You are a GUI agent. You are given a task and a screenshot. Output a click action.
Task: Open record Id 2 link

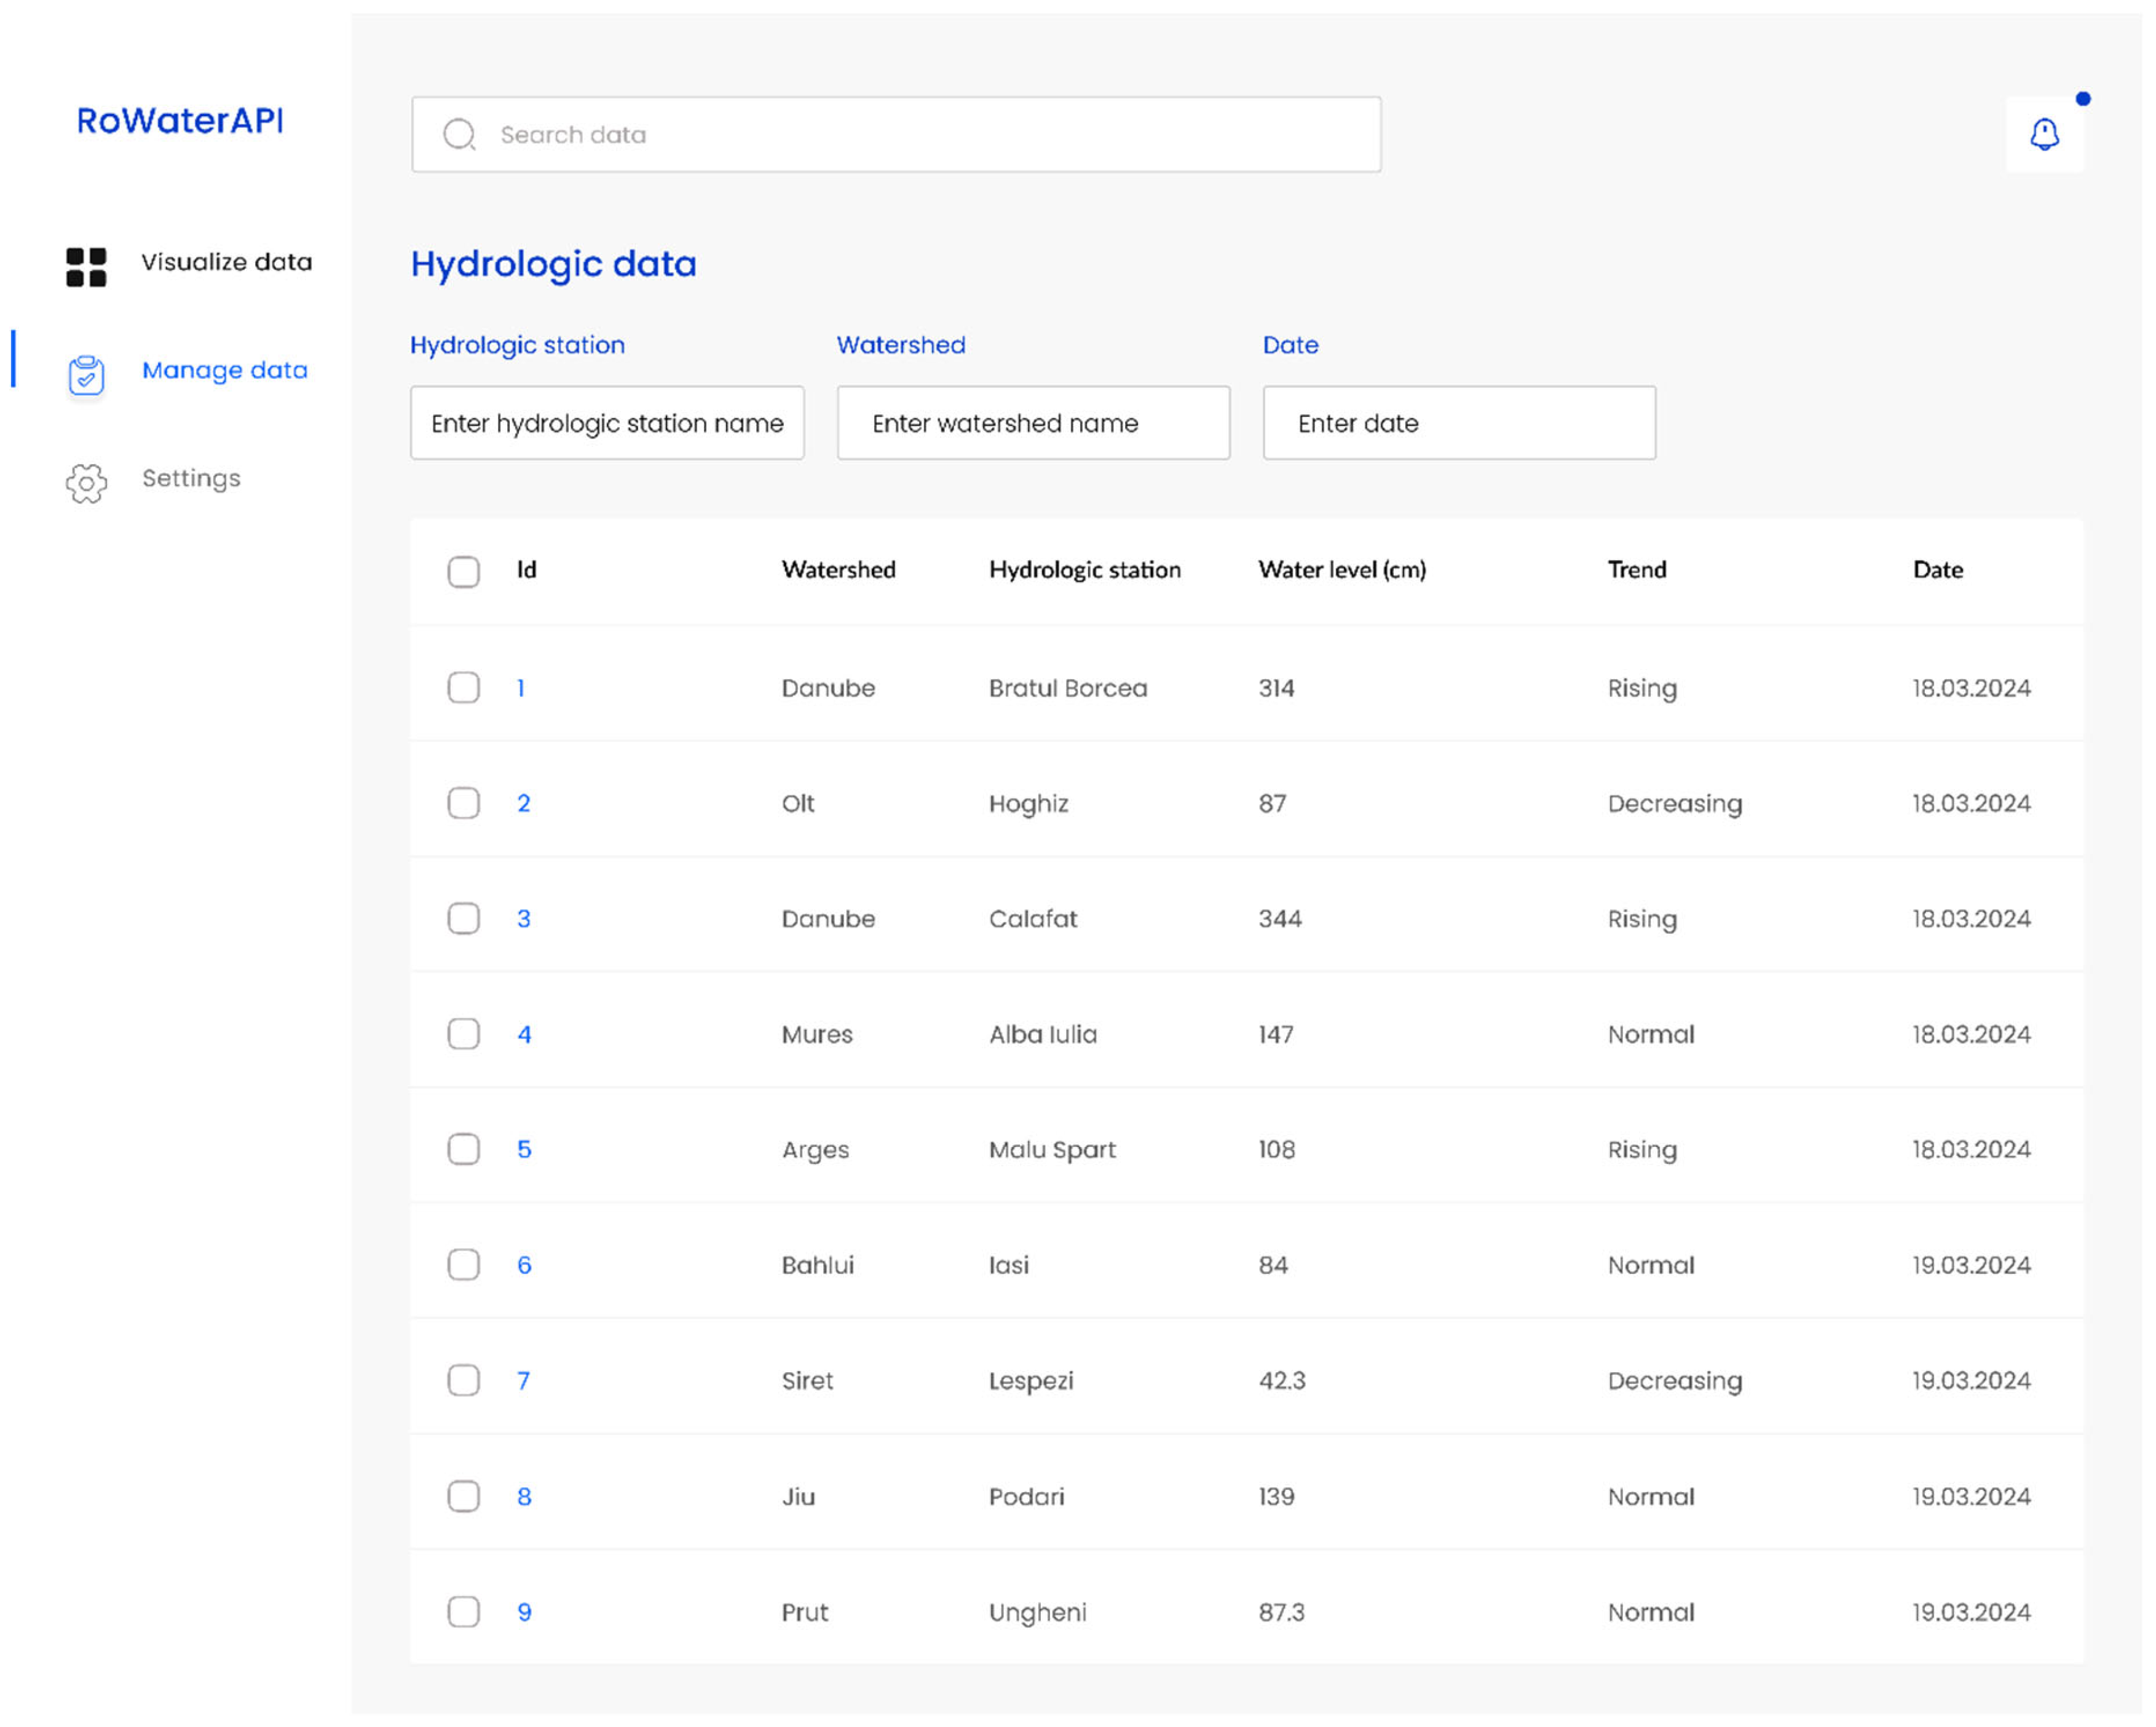point(523,803)
